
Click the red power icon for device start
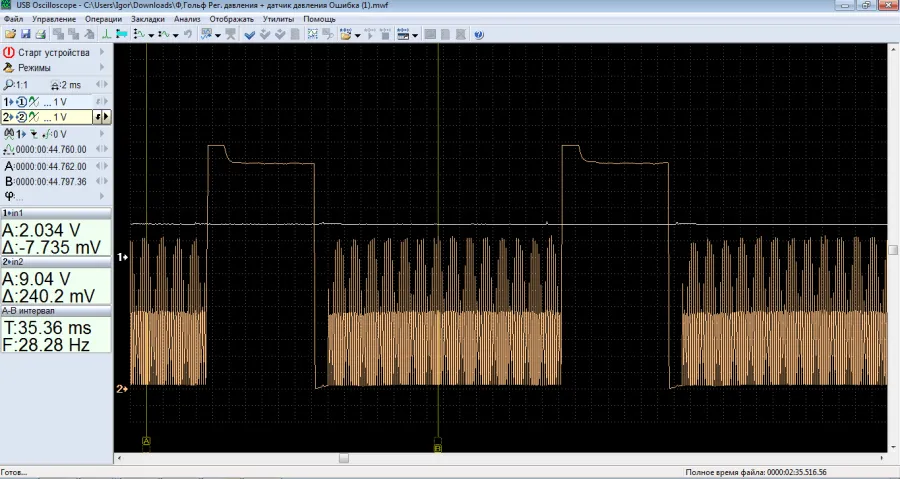point(9,52)
